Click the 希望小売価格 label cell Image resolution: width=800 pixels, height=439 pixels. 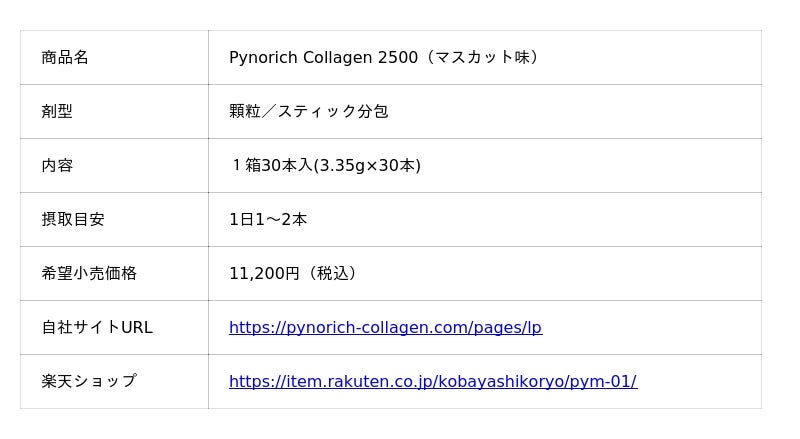[89, 273]
